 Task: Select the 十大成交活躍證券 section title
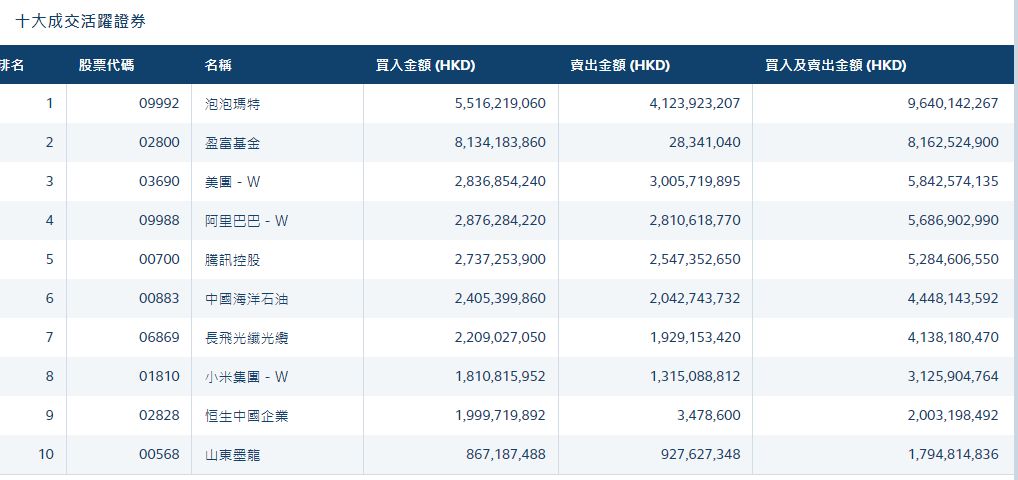point(80,21)
